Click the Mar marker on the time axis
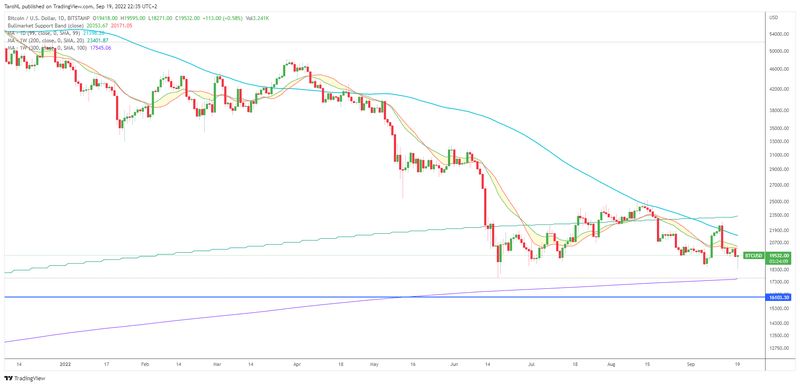Image resolution: width=800 pixels, height=386 pixels. pyautogui.click(x=217, y=365)
